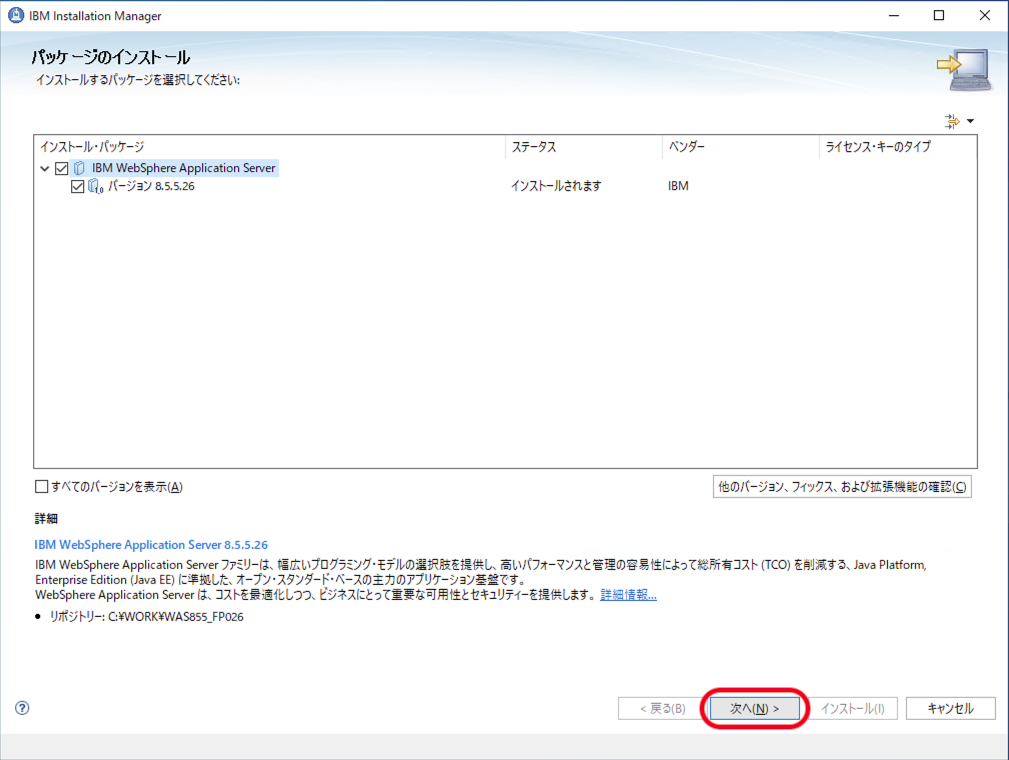Click the WebSphere Application Server package icon
This screenshot has height=760, width=1009.
[x=79, y=168]
